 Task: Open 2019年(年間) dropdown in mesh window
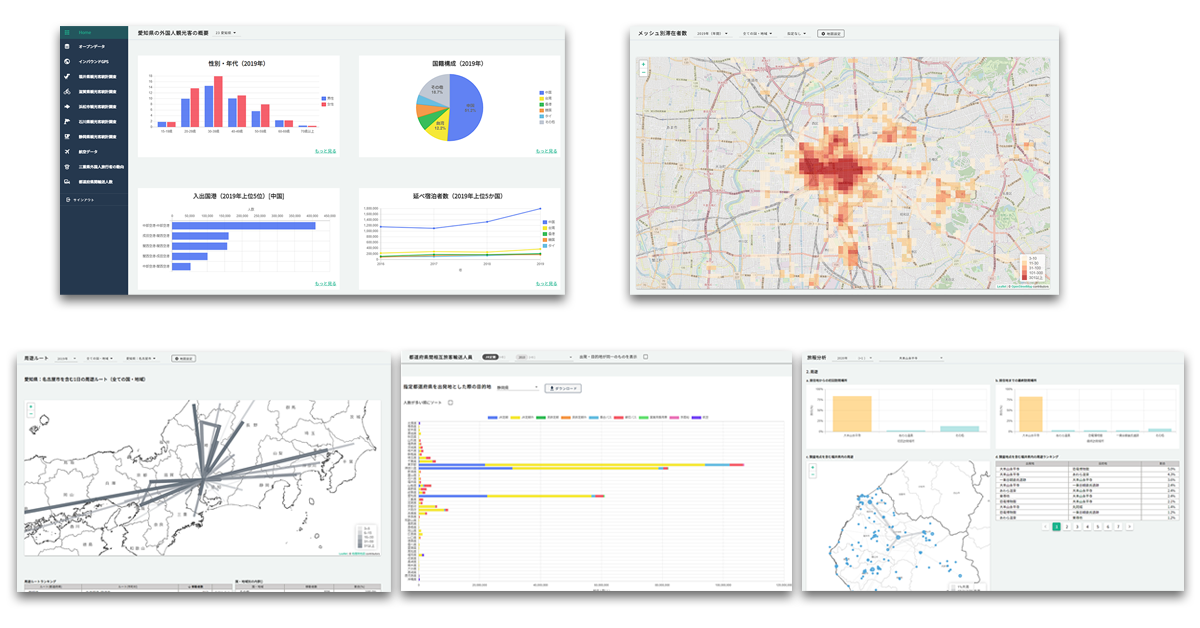(x=712, y=34)
